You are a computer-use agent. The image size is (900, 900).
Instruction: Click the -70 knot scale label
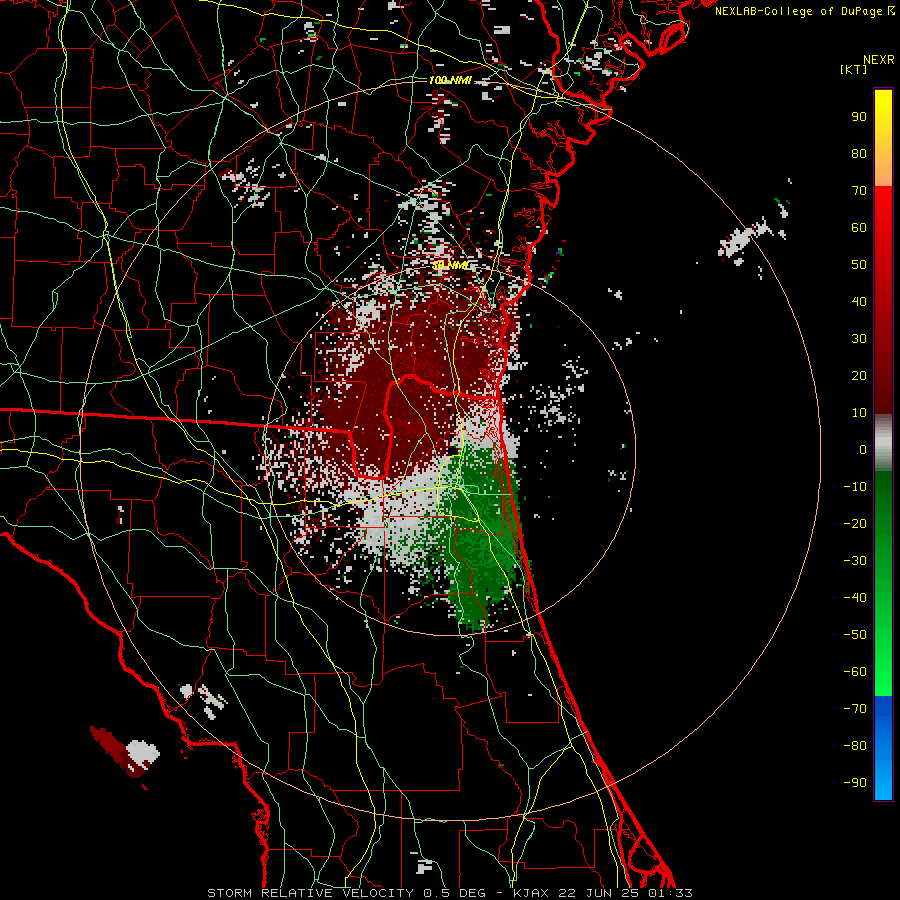pyautogui.click(x=855, y=709)
